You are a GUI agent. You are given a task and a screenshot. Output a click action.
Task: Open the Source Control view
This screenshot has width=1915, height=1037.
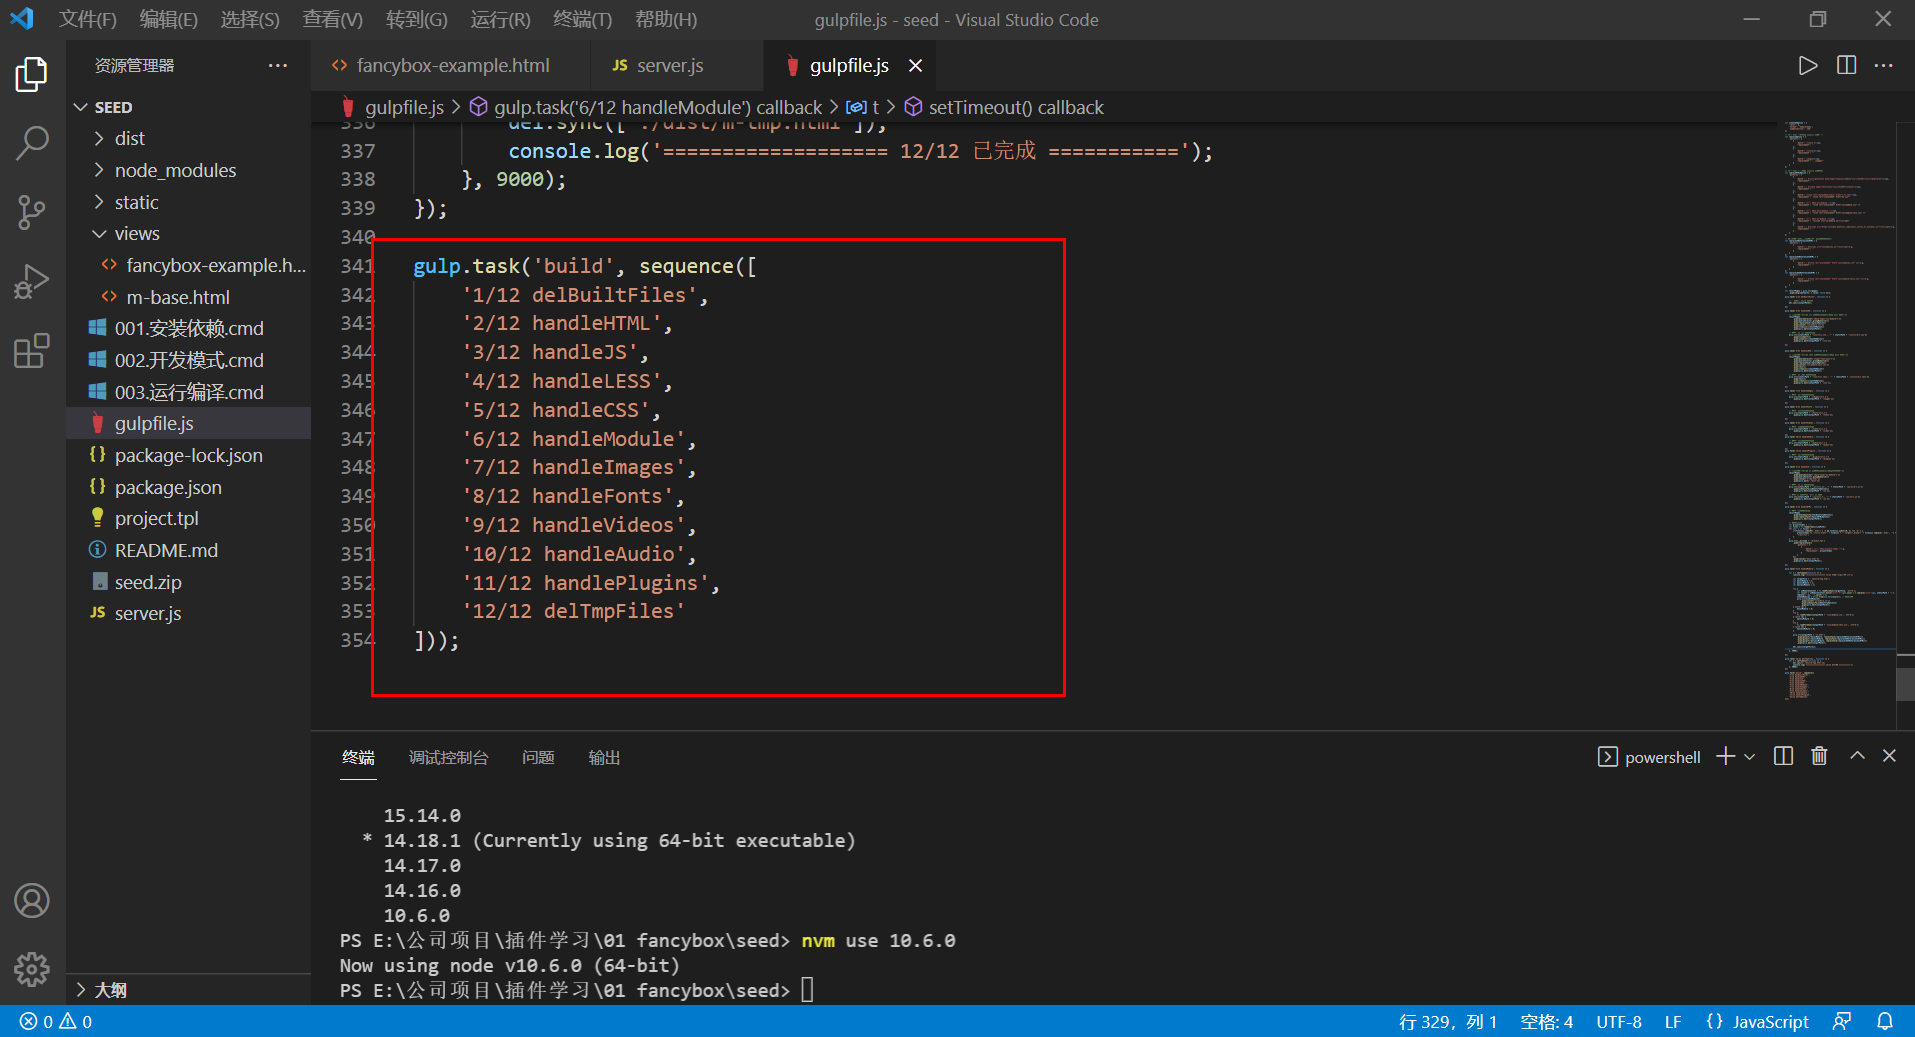32,212
